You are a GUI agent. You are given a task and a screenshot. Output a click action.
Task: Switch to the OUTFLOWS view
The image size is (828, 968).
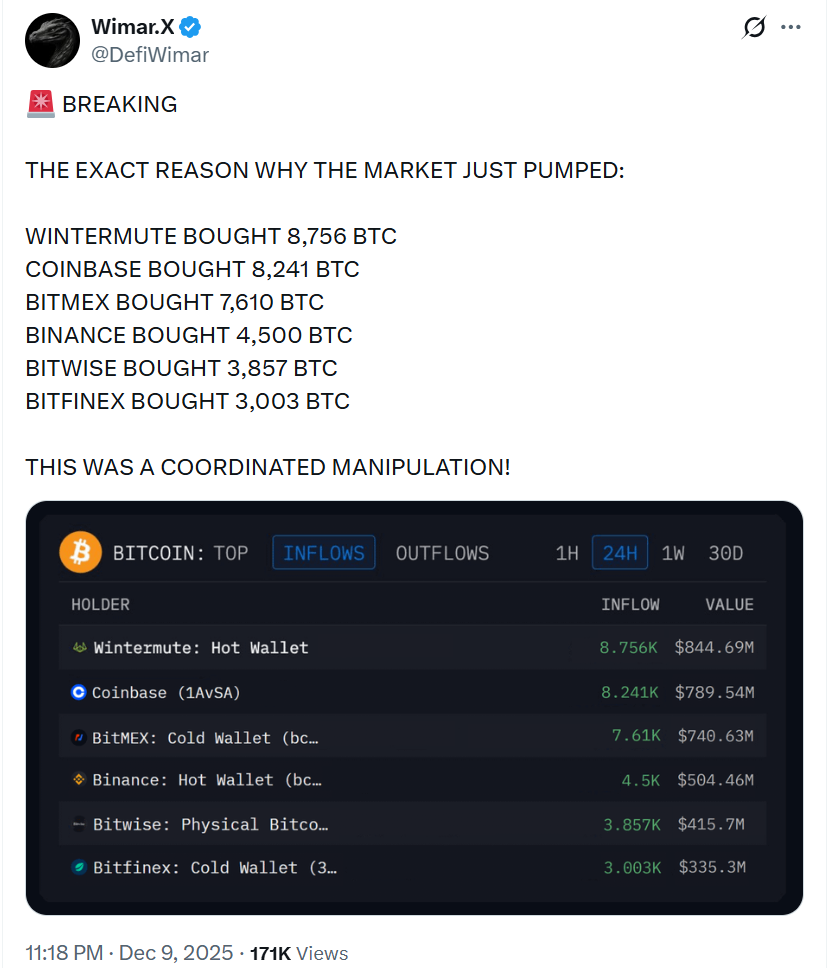click(x=442, y=551)
